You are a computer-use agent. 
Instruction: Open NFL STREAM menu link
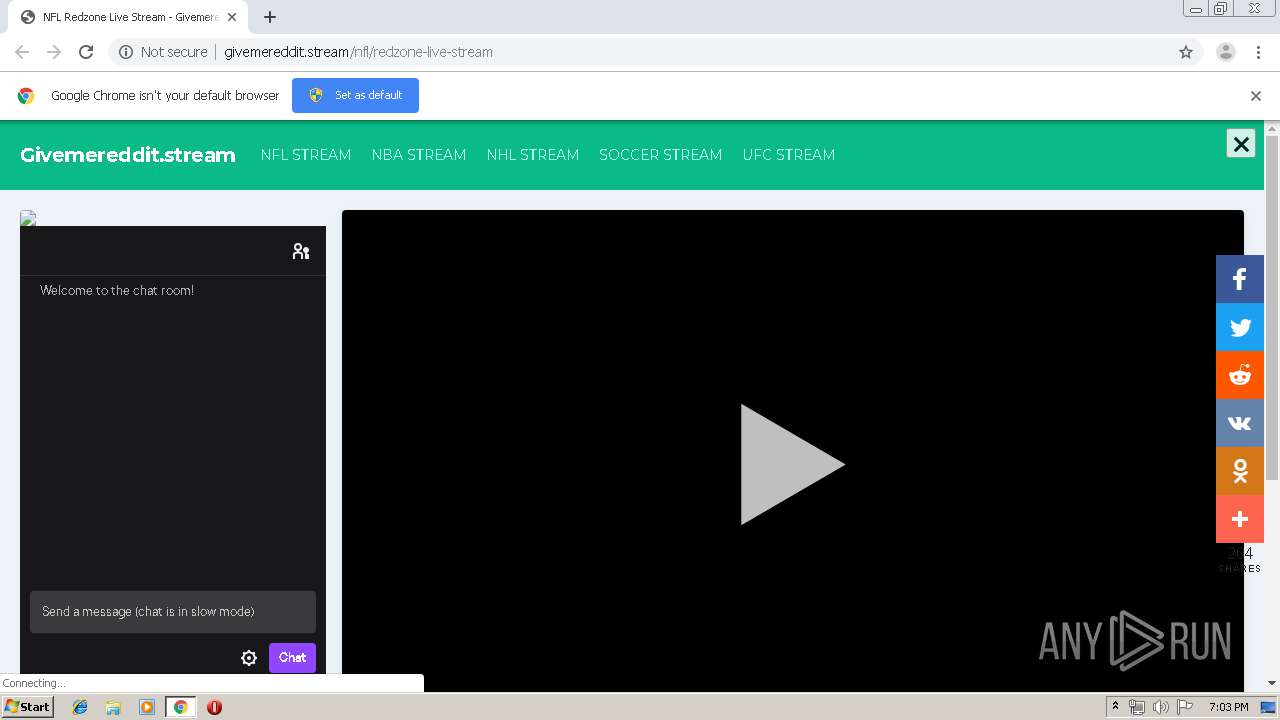click(x=306, y=155)
